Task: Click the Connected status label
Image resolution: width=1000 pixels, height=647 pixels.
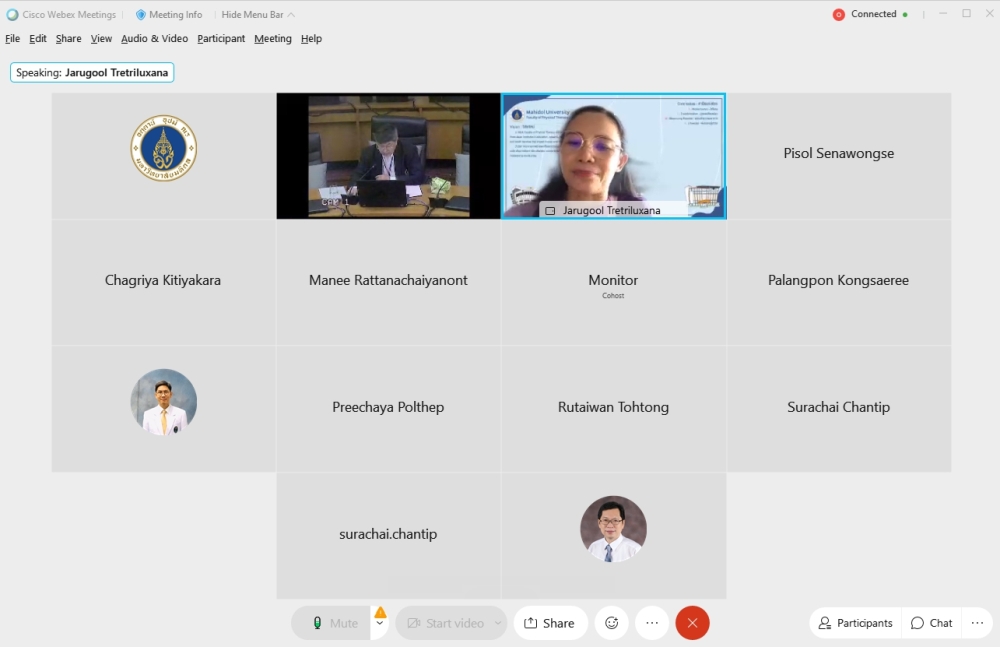Action: tap(873, 15)
